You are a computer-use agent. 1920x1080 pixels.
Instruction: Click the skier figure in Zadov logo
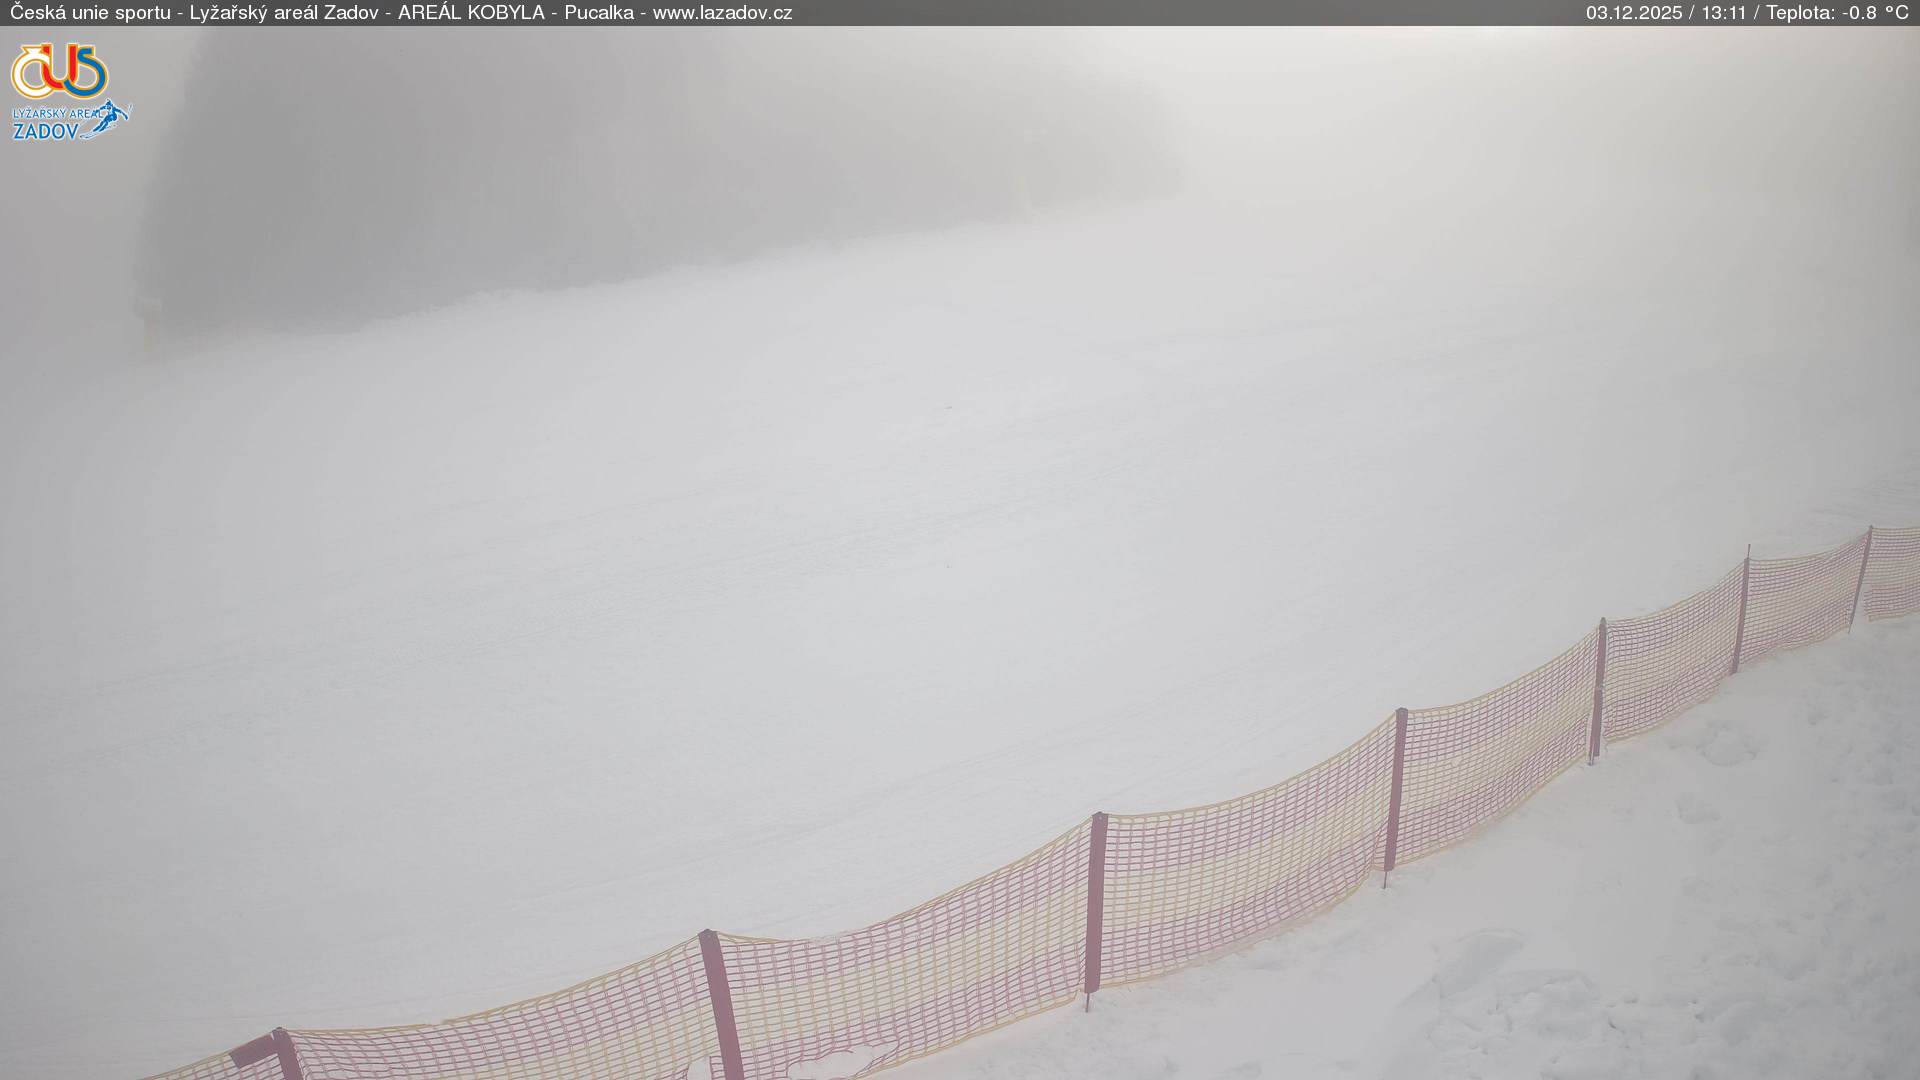pos(113,116)
